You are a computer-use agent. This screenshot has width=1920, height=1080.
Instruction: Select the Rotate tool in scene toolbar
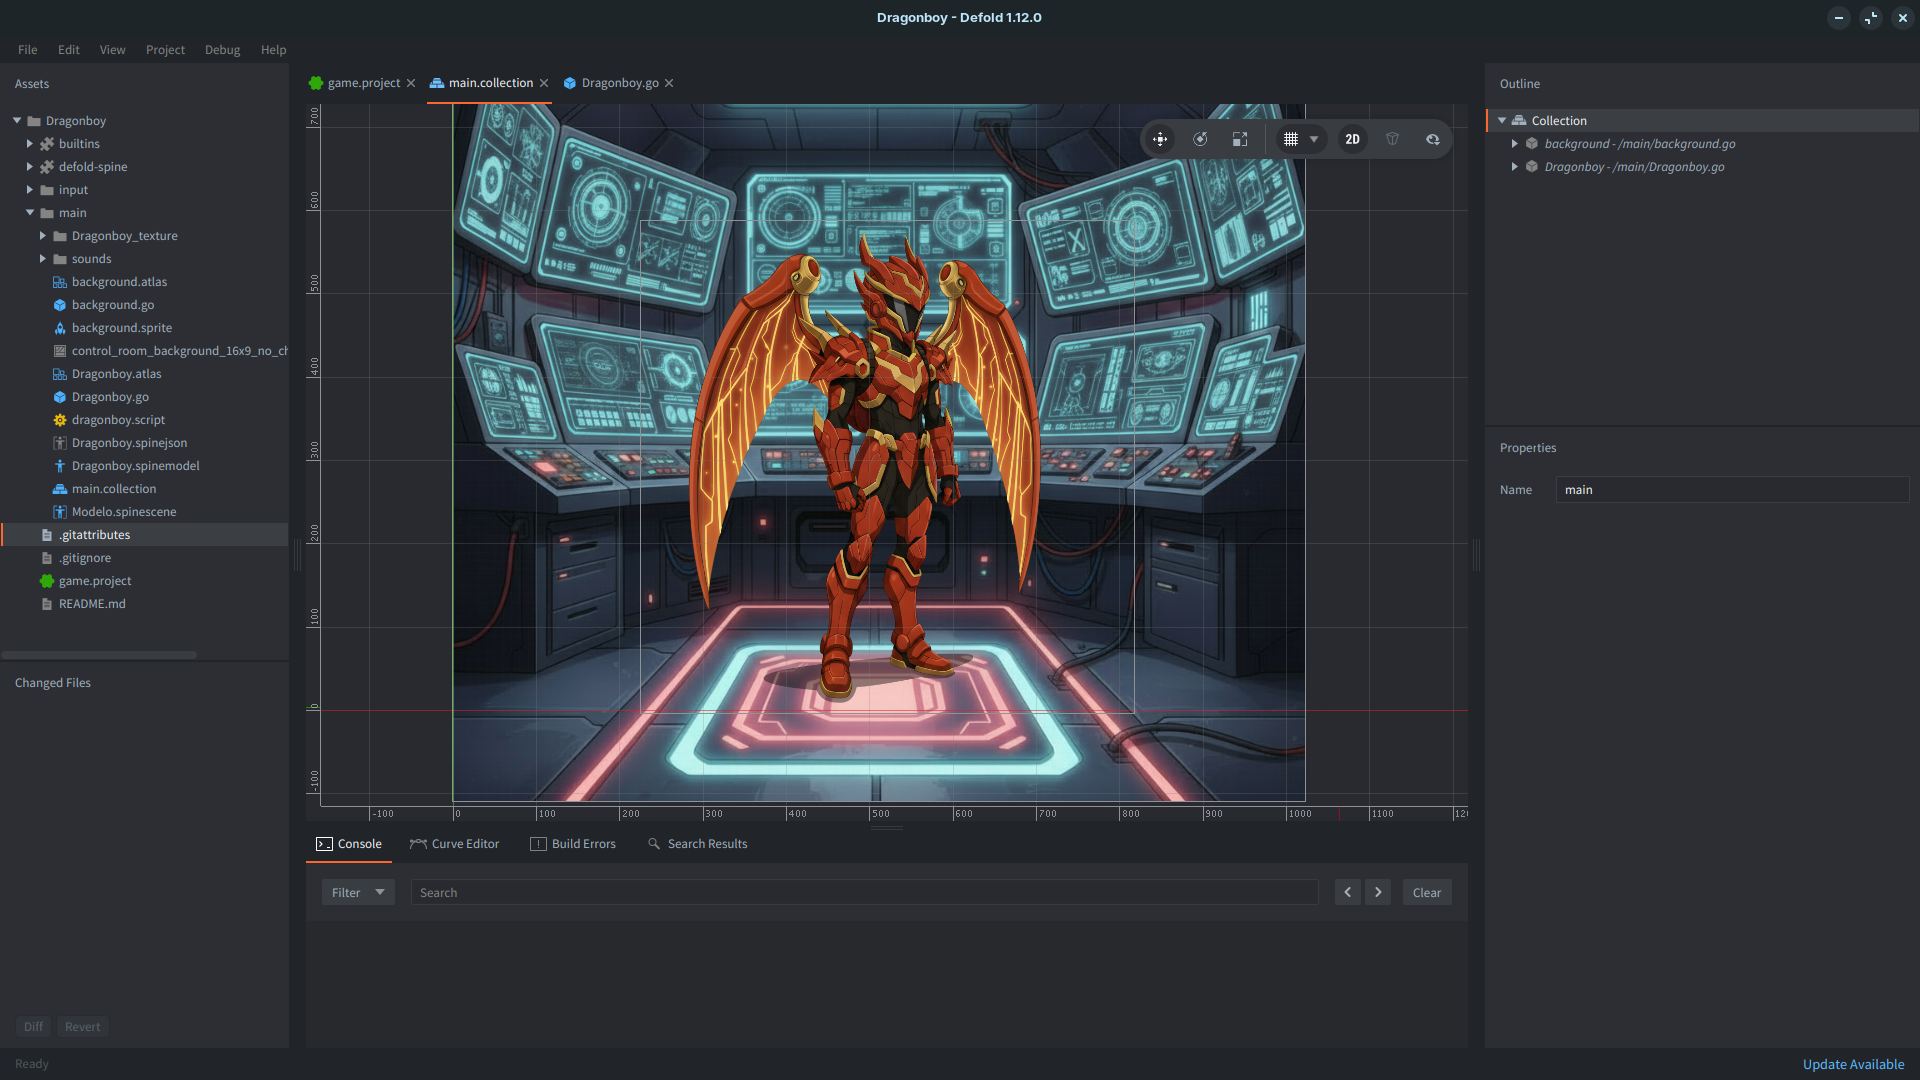click(x=1200, y=139)
